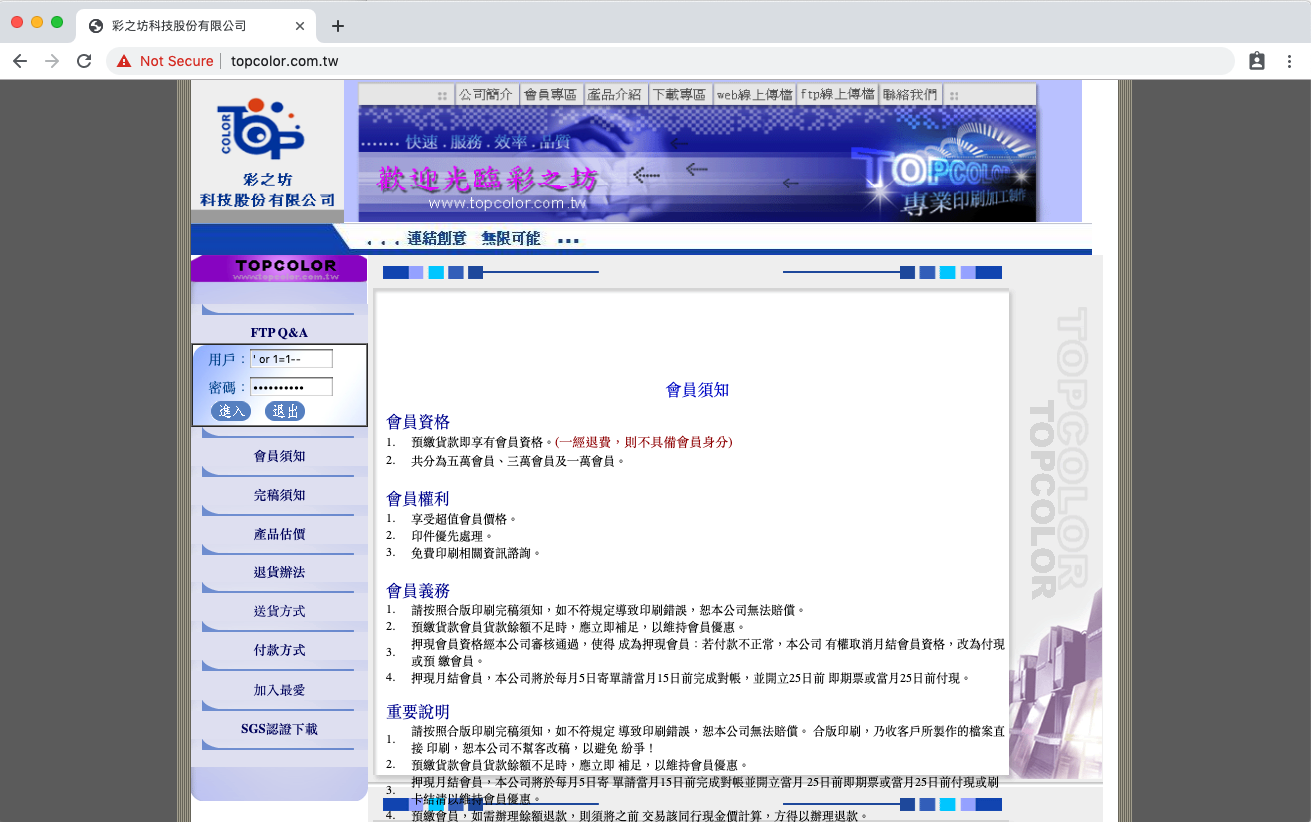This screenshot has width=1311, height=822.
Task: Open 完稿須知 in the left sidebar
Action: coord(279,495)
